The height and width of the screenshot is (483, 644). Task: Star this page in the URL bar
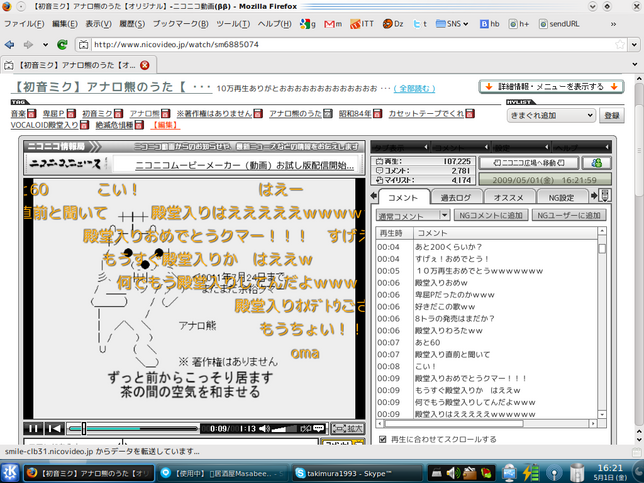click(620, 44)
